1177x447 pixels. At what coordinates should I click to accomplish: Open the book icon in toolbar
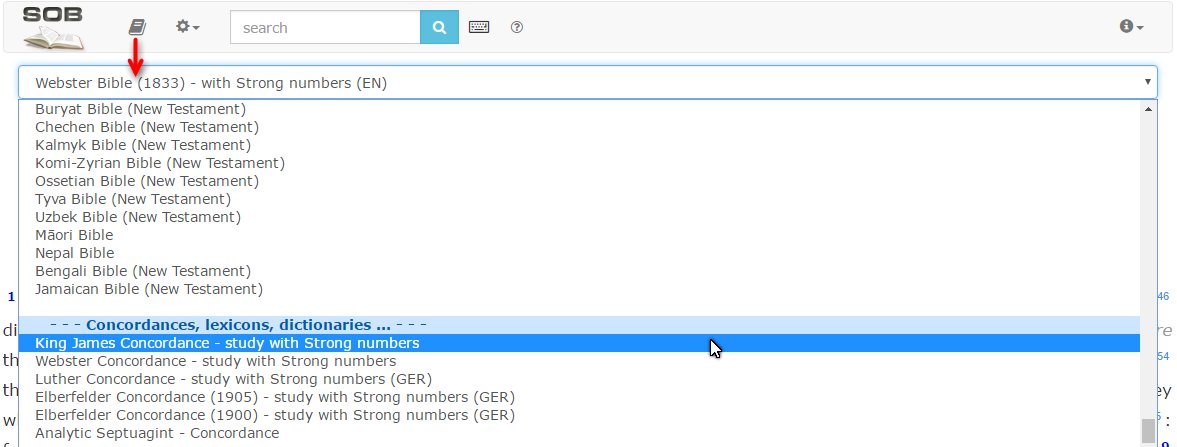(137, 27)
